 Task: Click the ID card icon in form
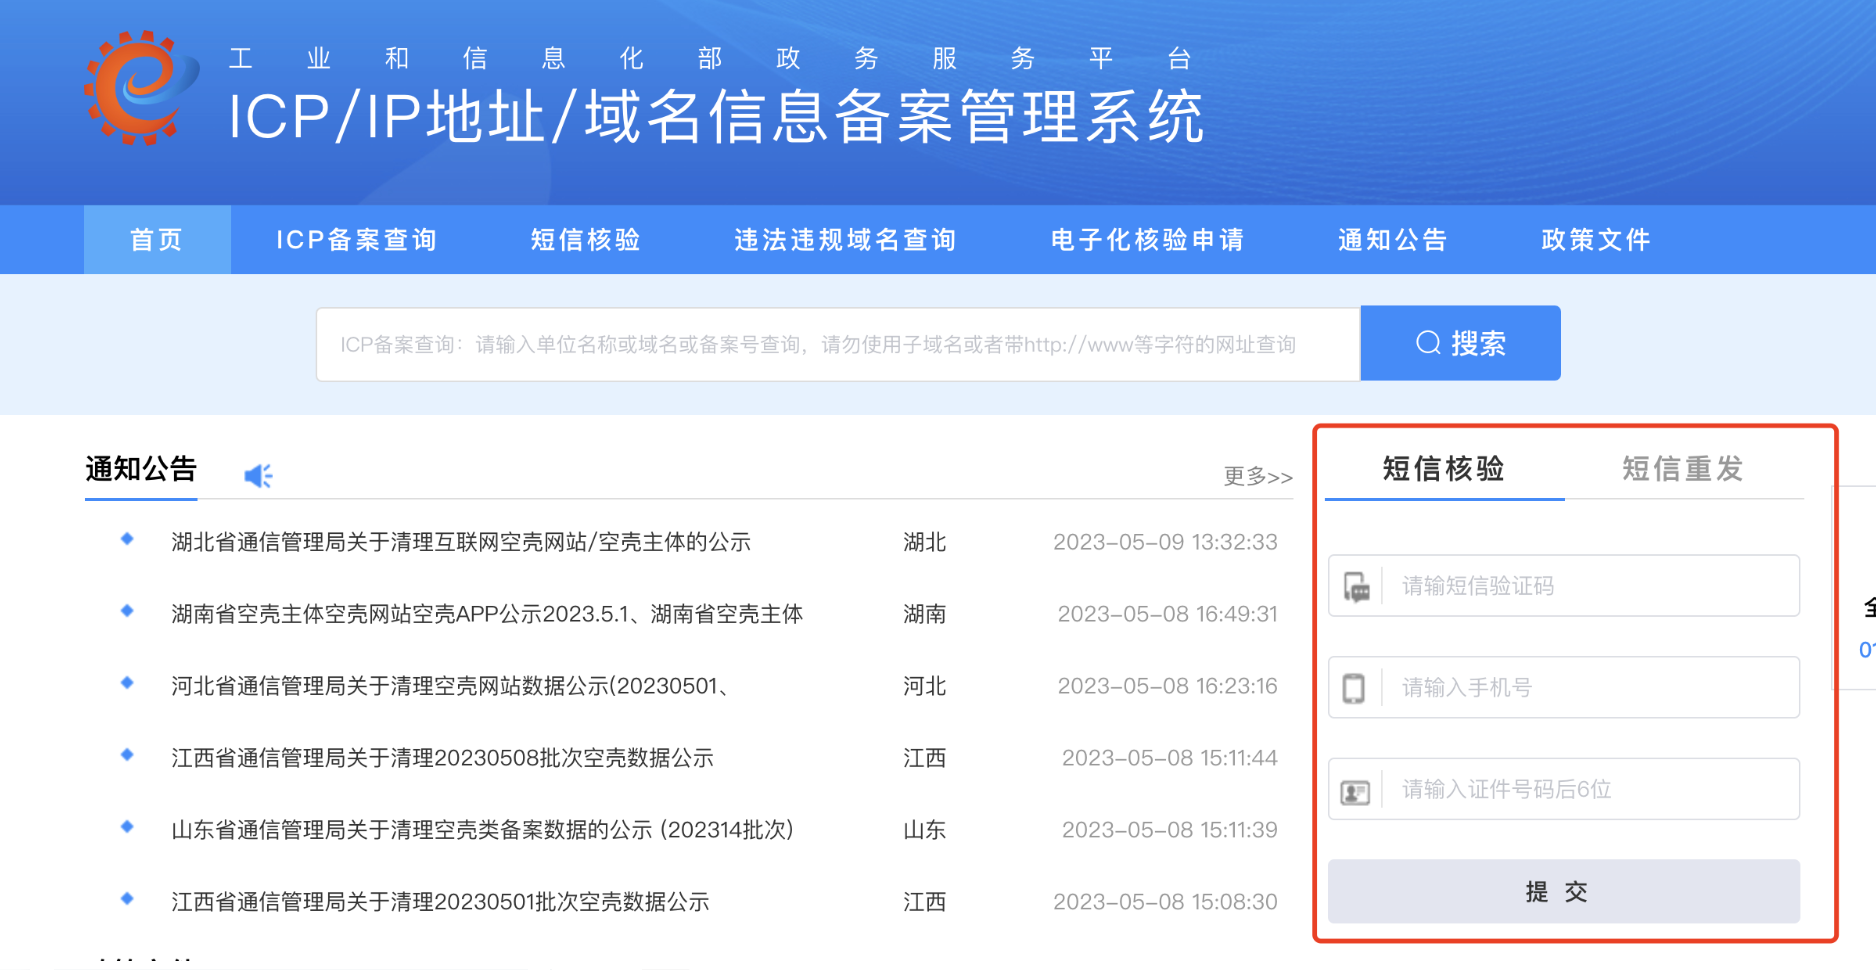click(1355, 792)
